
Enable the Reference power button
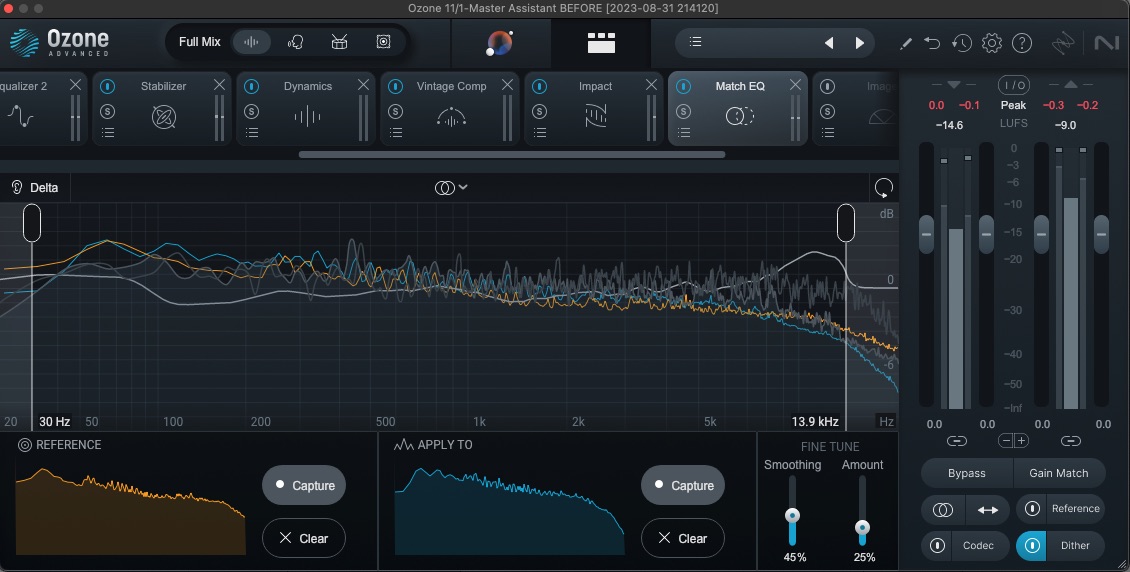pos(1031,509)
